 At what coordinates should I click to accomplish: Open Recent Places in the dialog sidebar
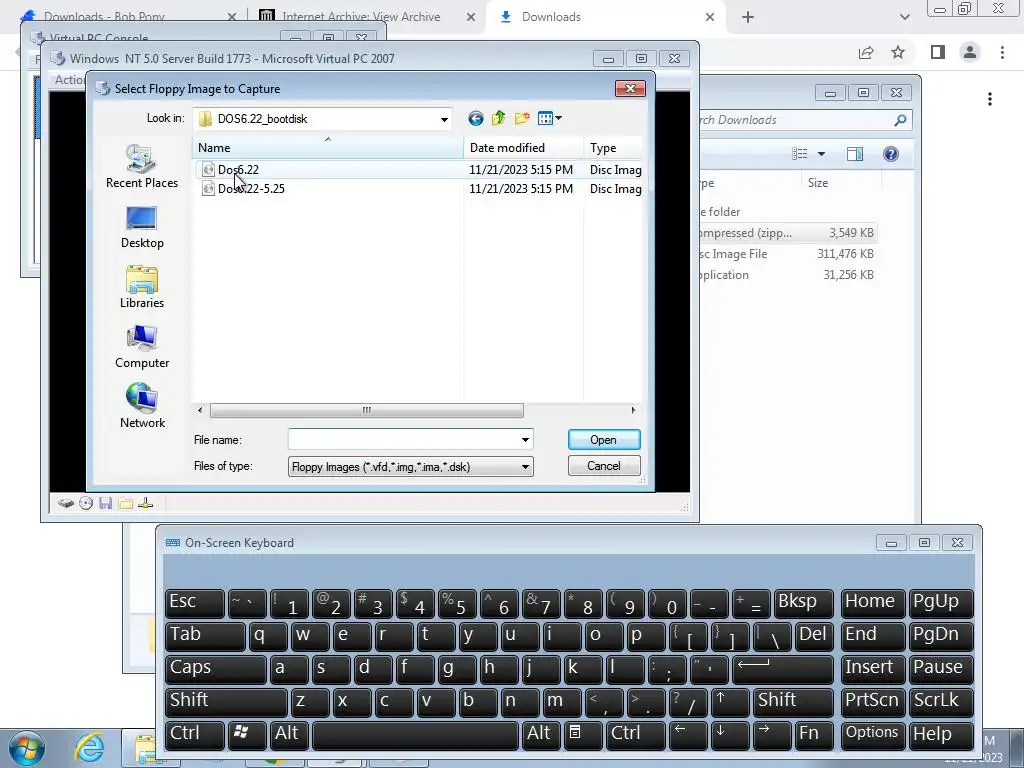click(142, 167)
